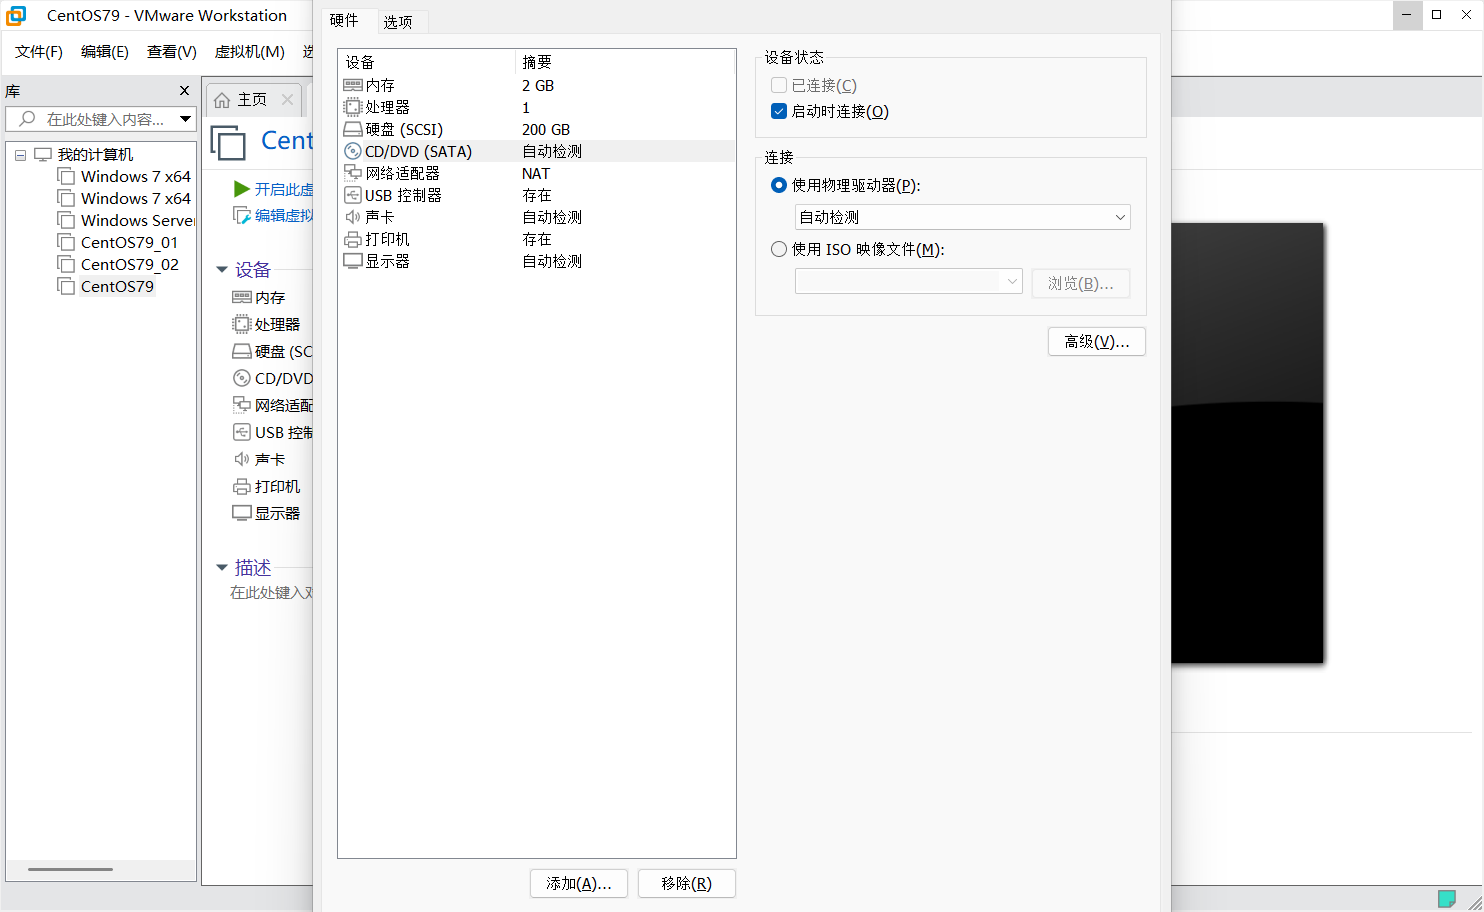Click the 处理器 icon in the main window device panel
Viewport: 1484px width, 912px height.
(x=241, y=324)
